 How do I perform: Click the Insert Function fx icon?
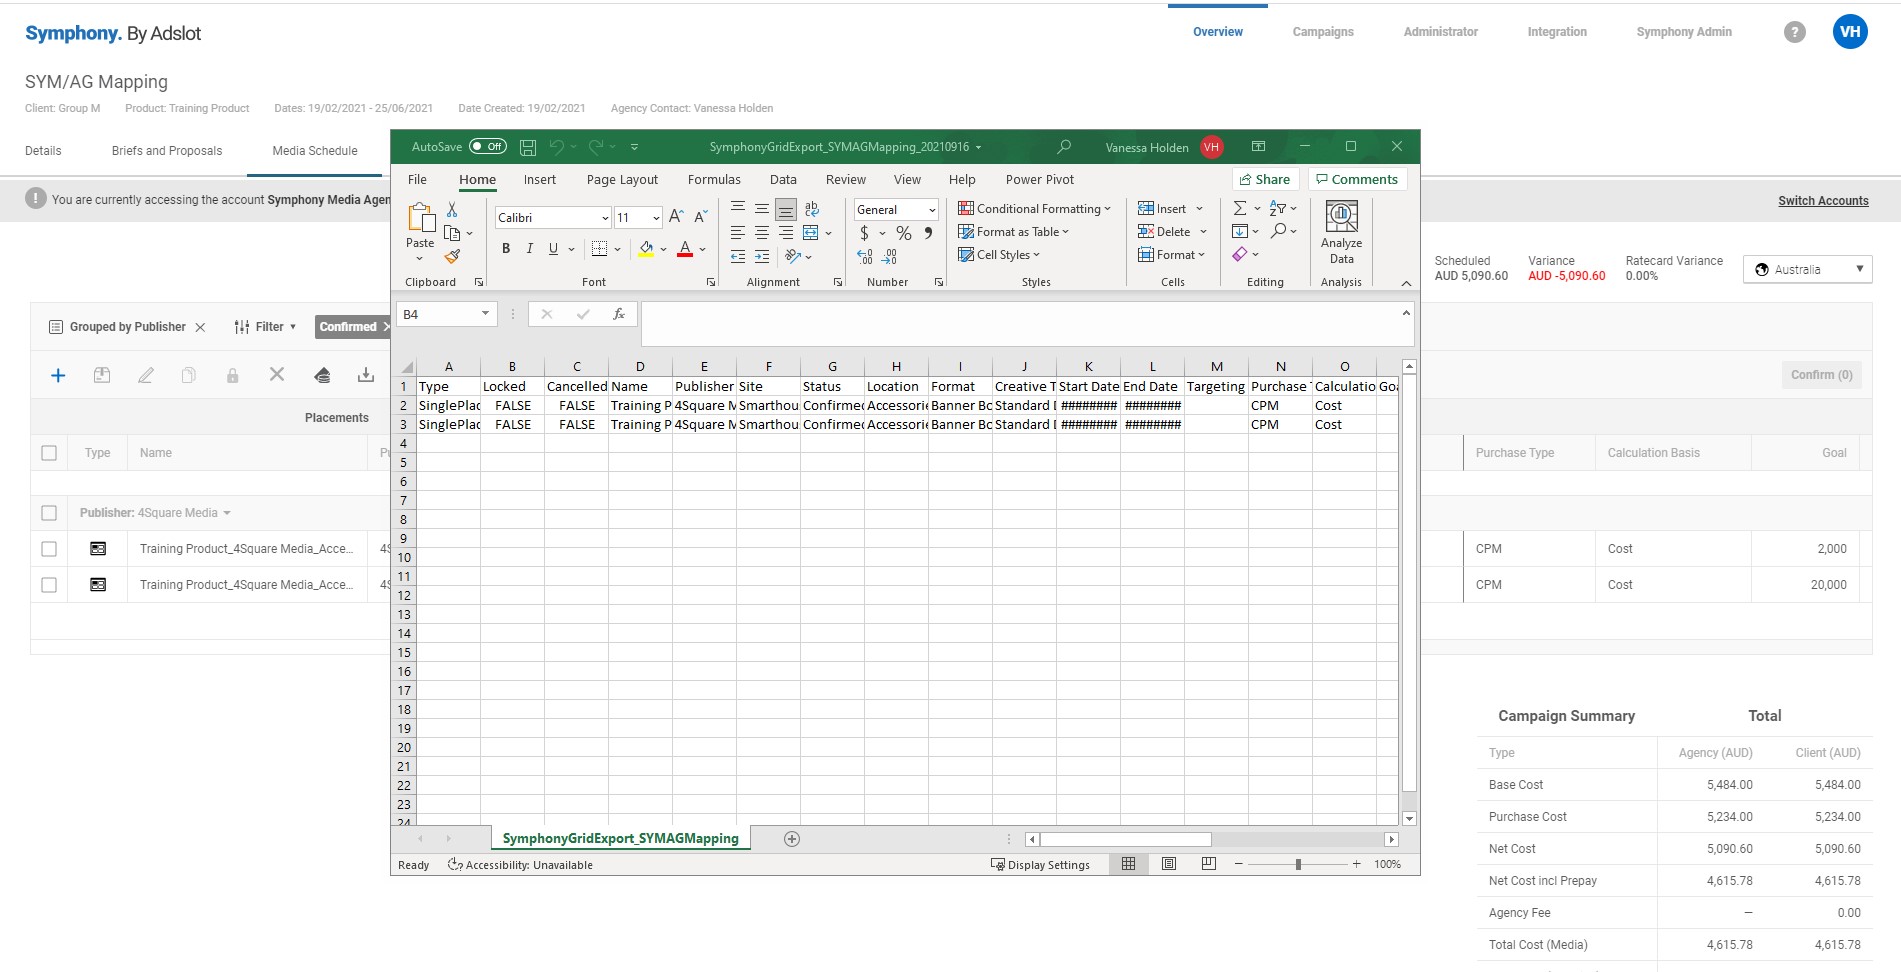[619, 314]
